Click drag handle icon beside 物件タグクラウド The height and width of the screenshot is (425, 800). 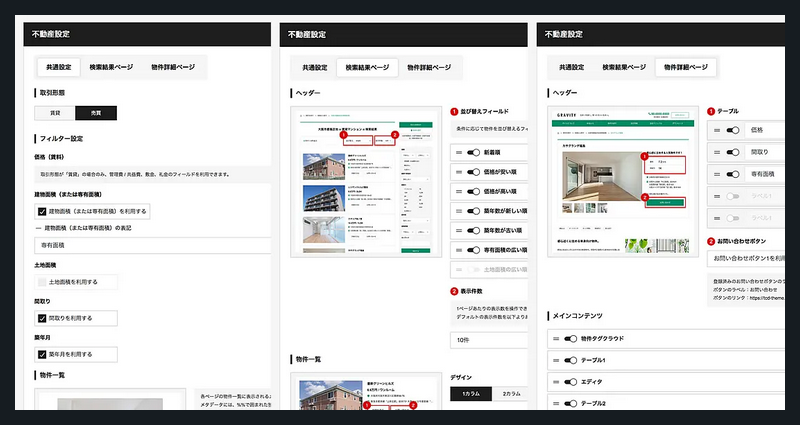tap(555, 339)
